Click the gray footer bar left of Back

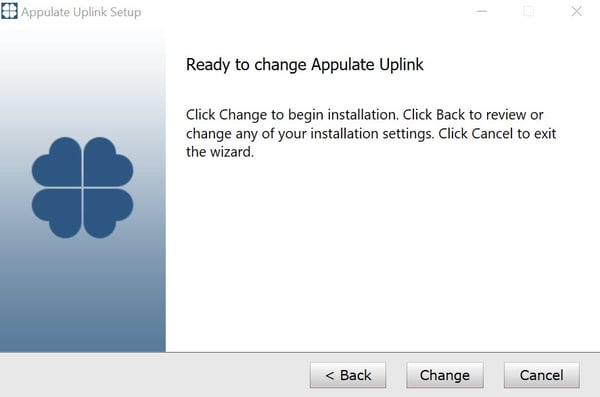153,375
